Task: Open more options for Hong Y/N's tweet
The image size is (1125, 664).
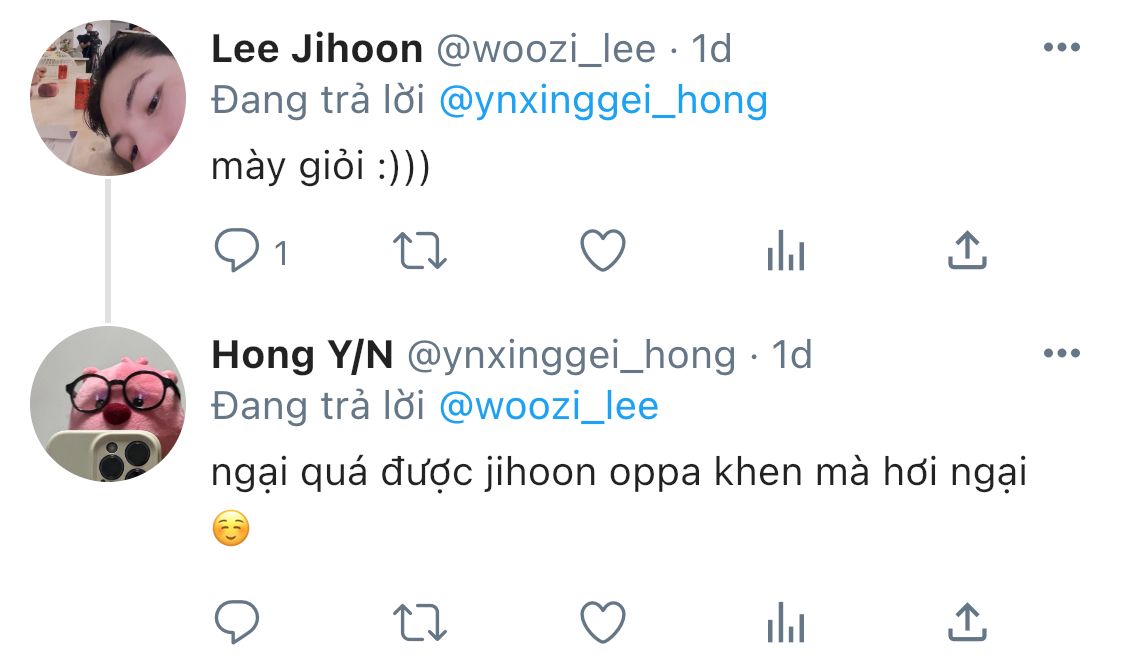Action: (1062, 353)
